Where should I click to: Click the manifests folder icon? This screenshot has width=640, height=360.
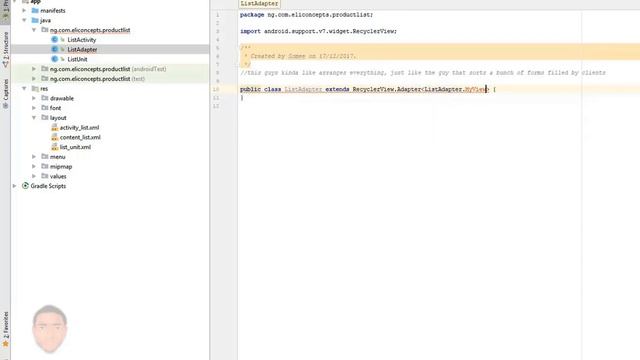click(35, 10)
